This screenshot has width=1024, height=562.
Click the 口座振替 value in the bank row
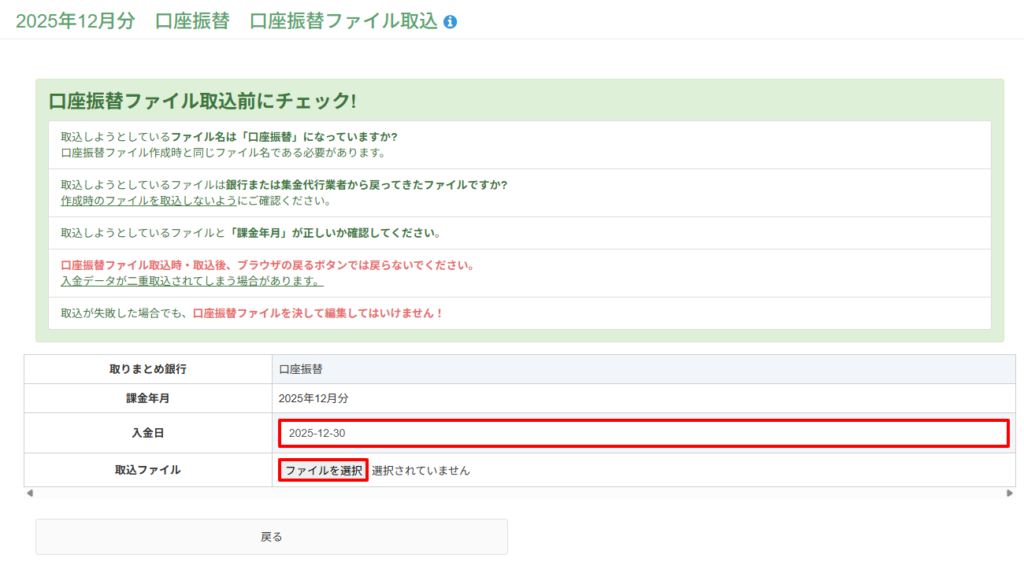coord(307,369)
